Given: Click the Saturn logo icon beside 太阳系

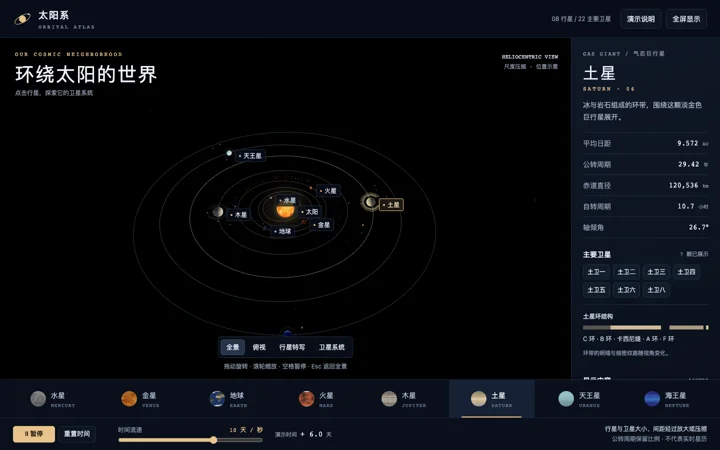Looking at the screenshot, I should pos(22,19).
